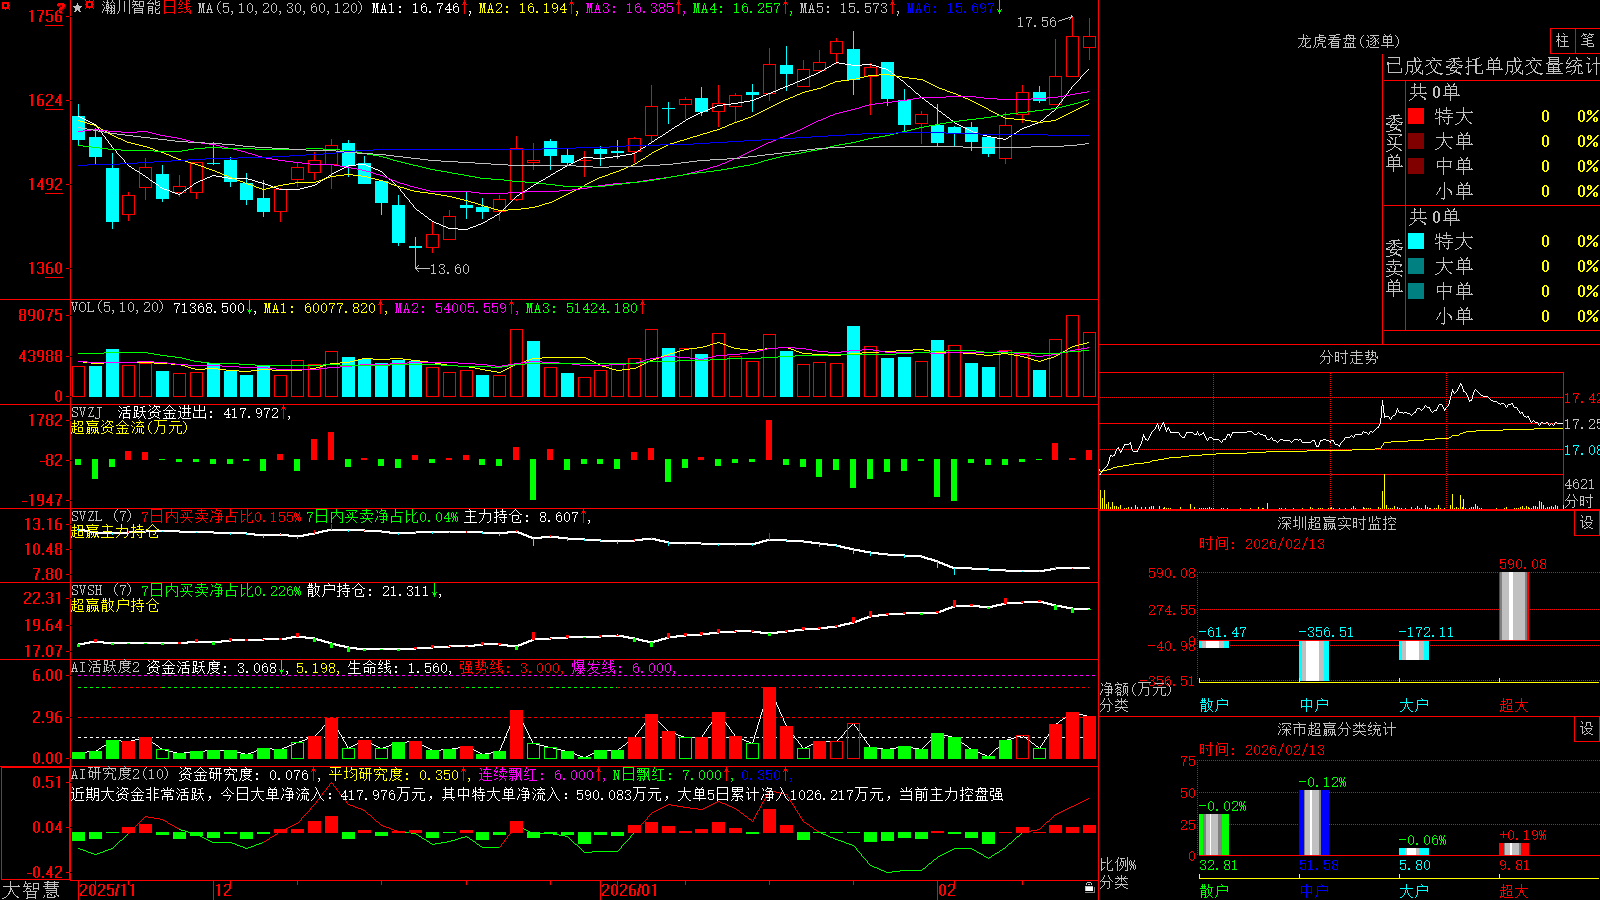This screenshot has width=1600, height=900.
Task: Click the SVSH (7) indicator label
Action: [x=101, y=591]
